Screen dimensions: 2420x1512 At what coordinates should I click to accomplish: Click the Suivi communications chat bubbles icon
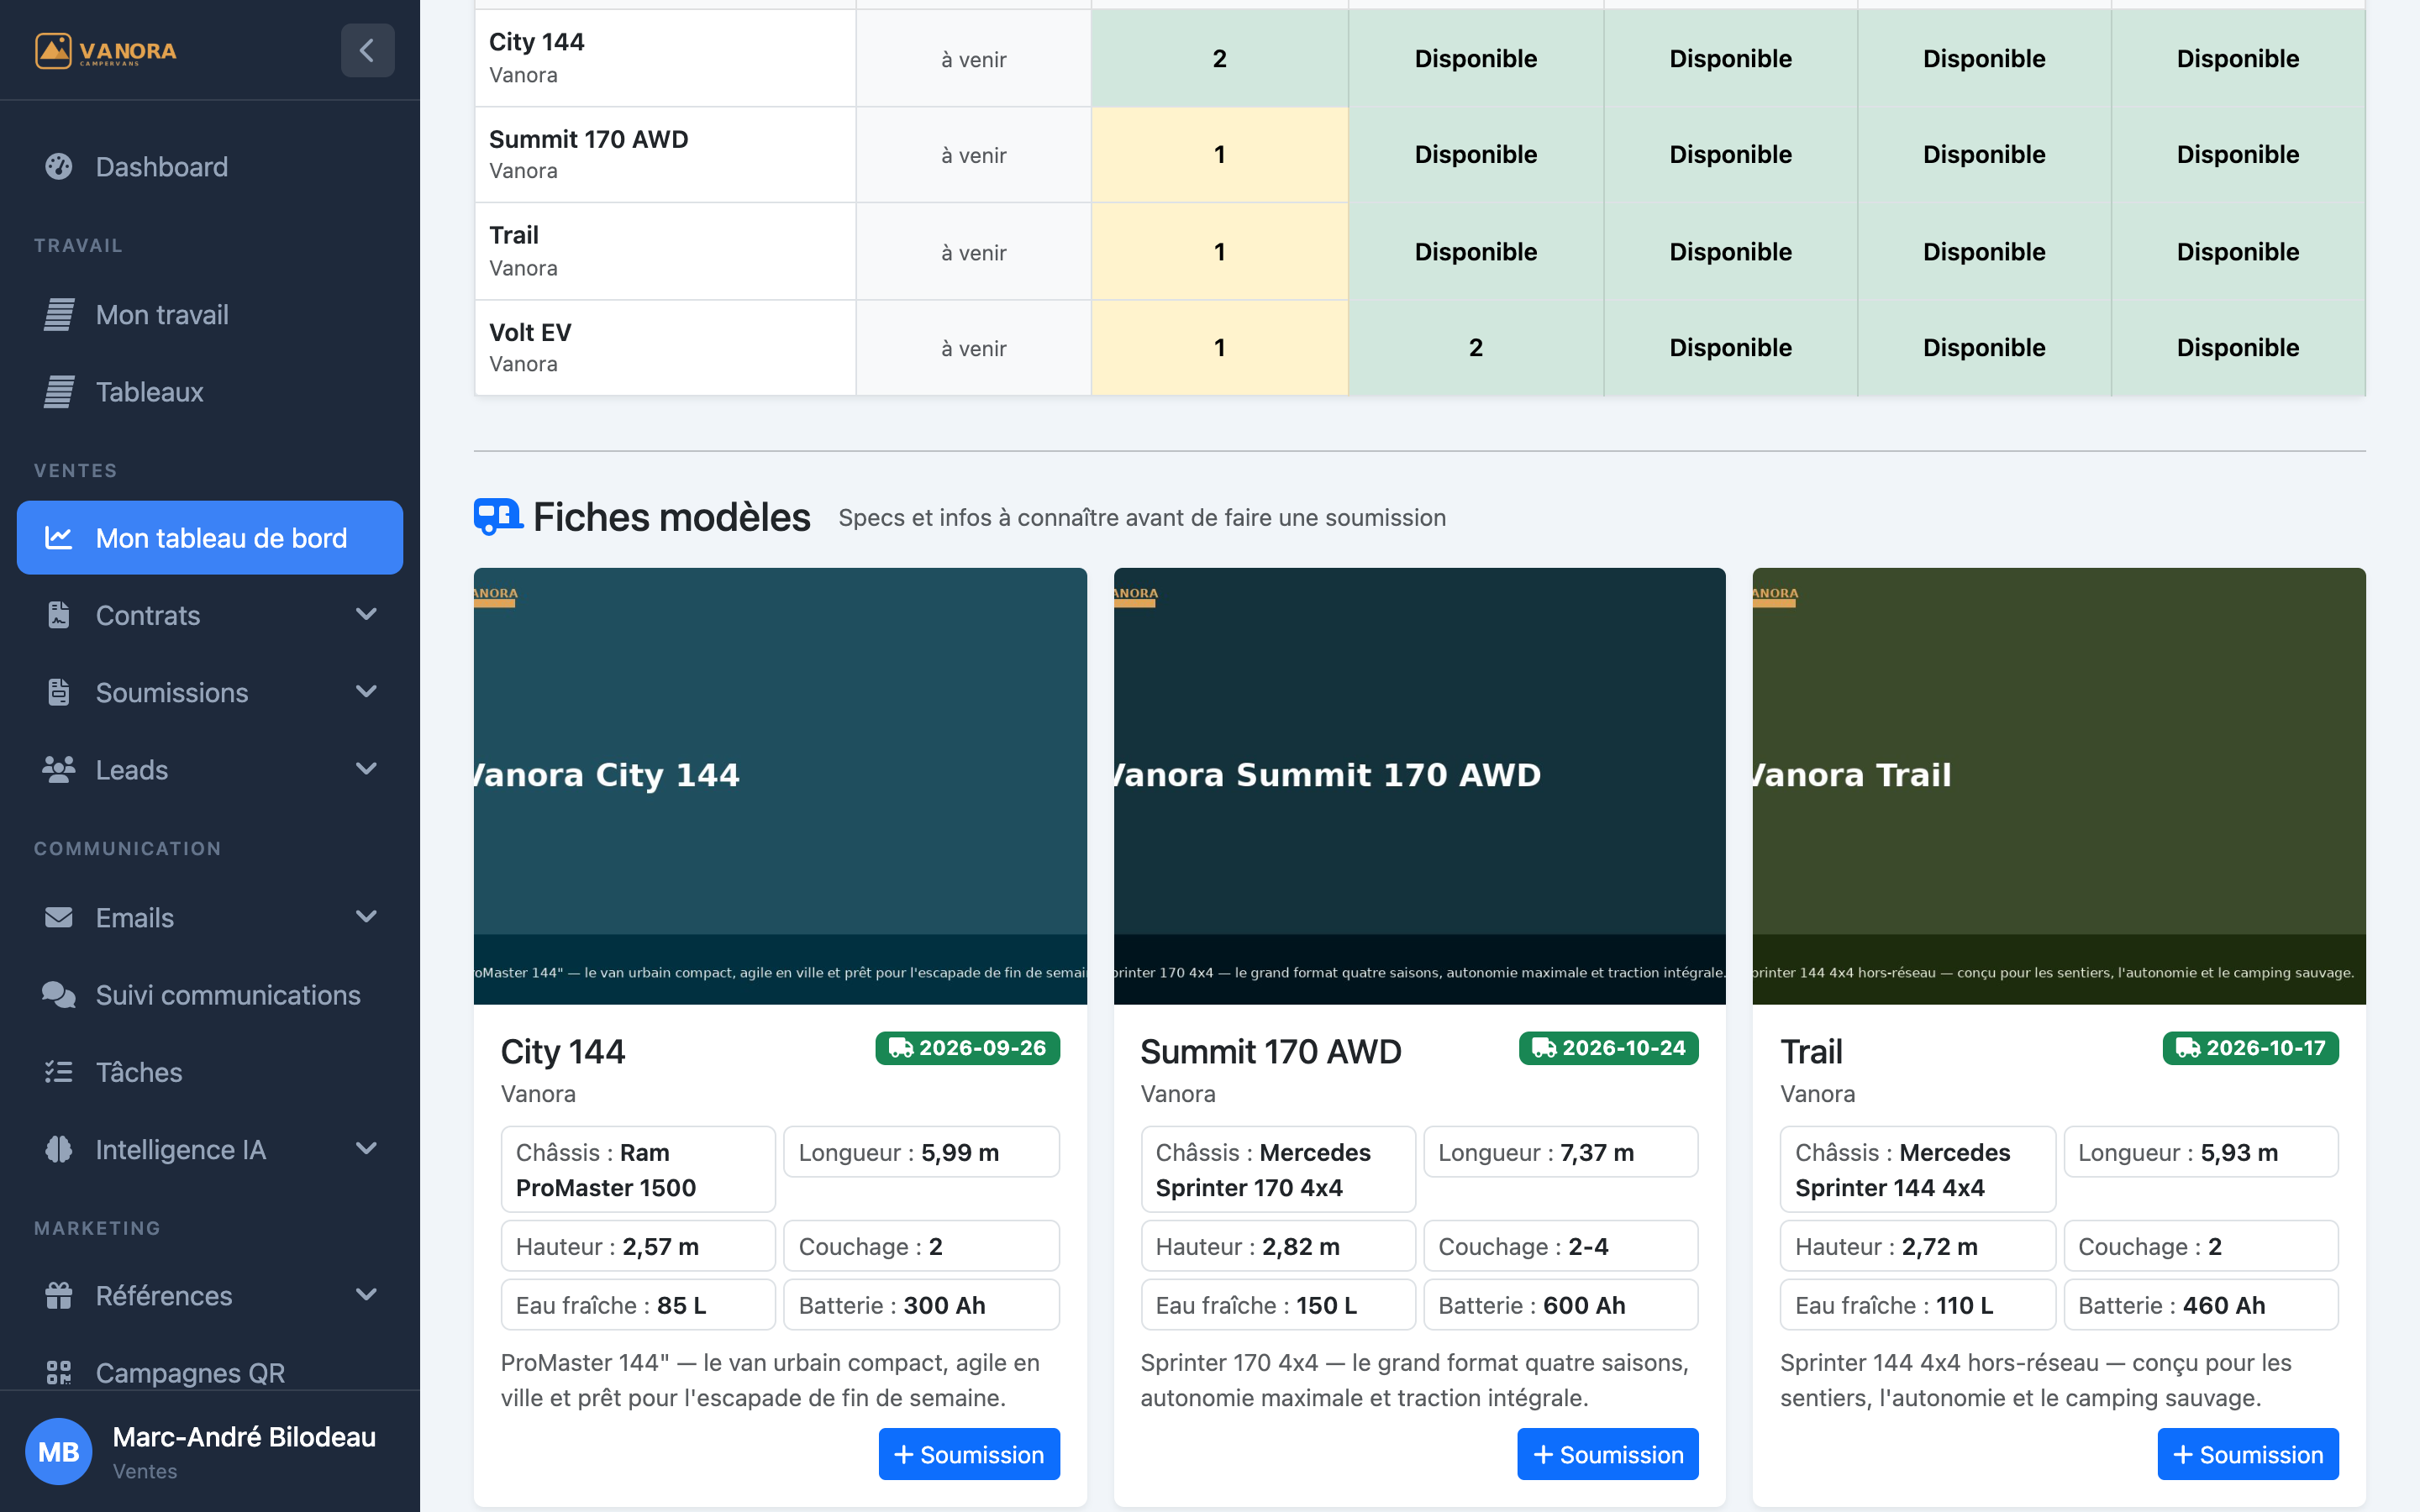coord(59,994)
